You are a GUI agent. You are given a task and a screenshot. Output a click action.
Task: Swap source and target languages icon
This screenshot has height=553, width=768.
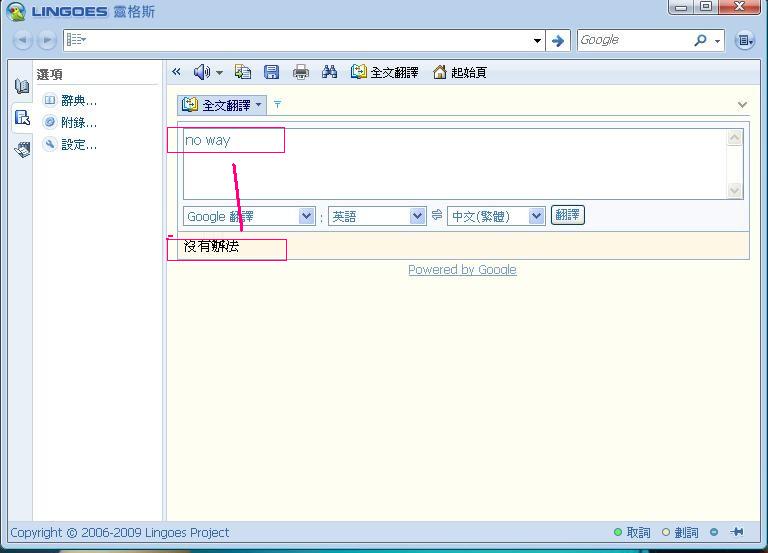click(437, 215)
